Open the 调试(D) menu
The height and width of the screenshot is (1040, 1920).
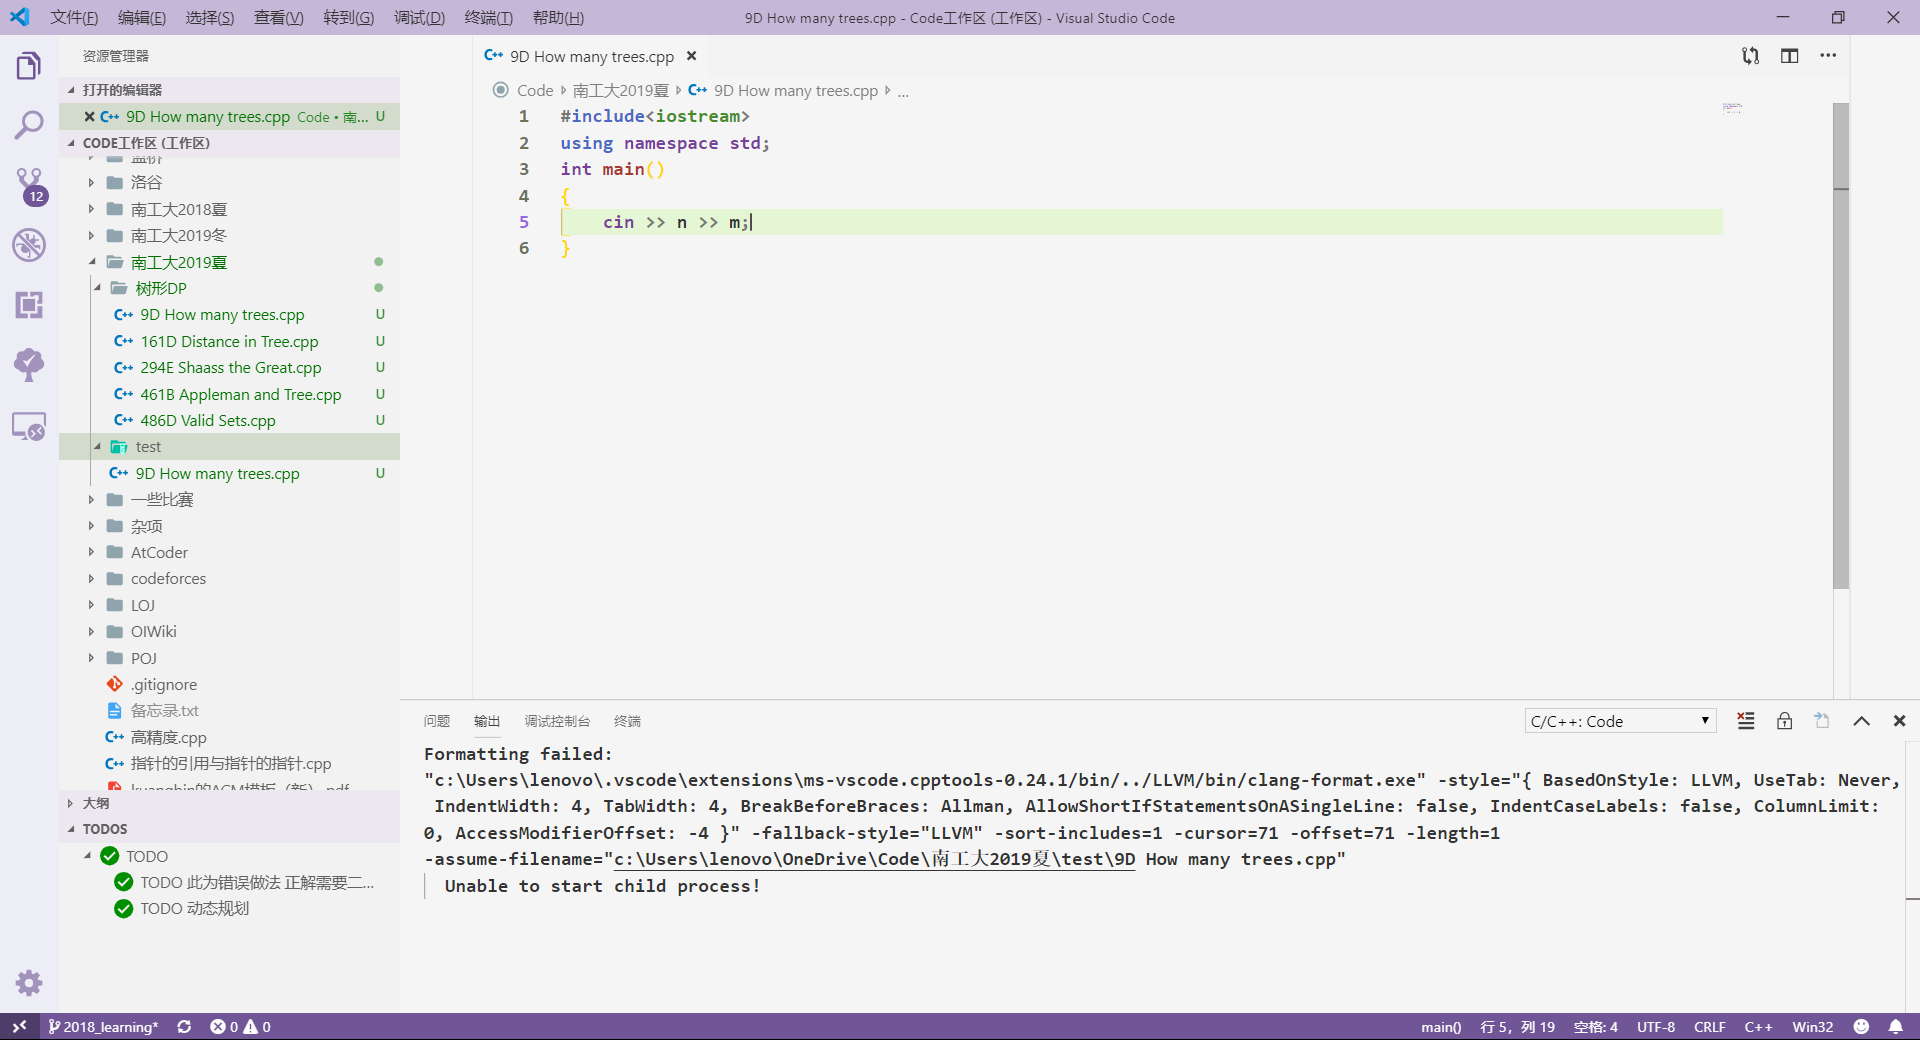[x=419, y=18]
